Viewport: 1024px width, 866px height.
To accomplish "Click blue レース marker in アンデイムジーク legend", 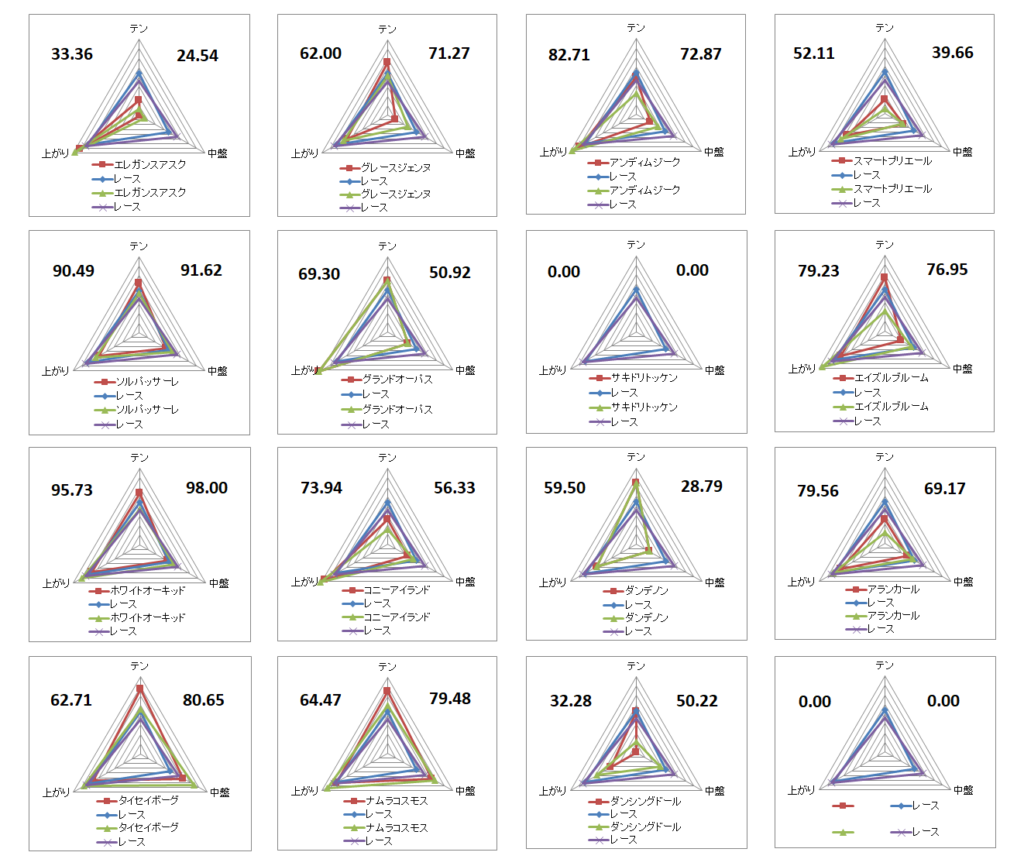I will click(598, 176).
